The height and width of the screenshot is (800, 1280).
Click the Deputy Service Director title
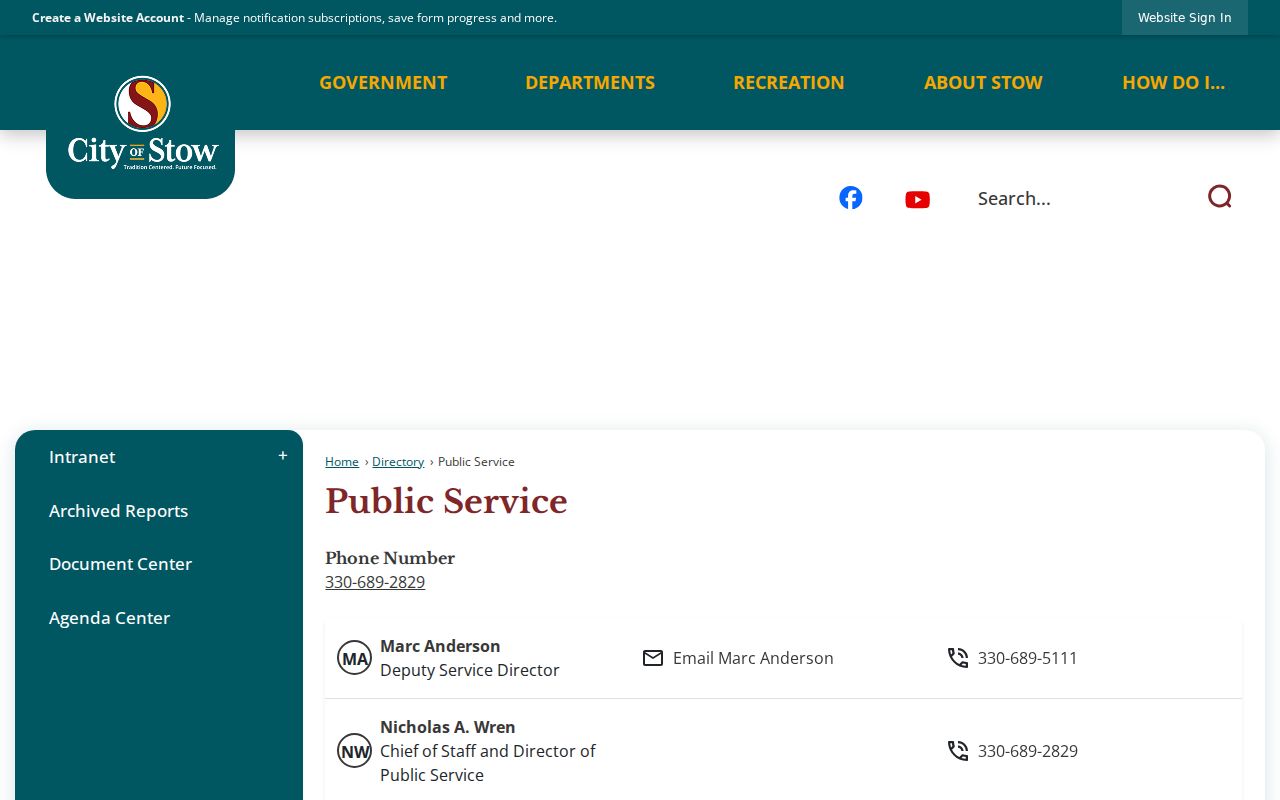(470, 670)
